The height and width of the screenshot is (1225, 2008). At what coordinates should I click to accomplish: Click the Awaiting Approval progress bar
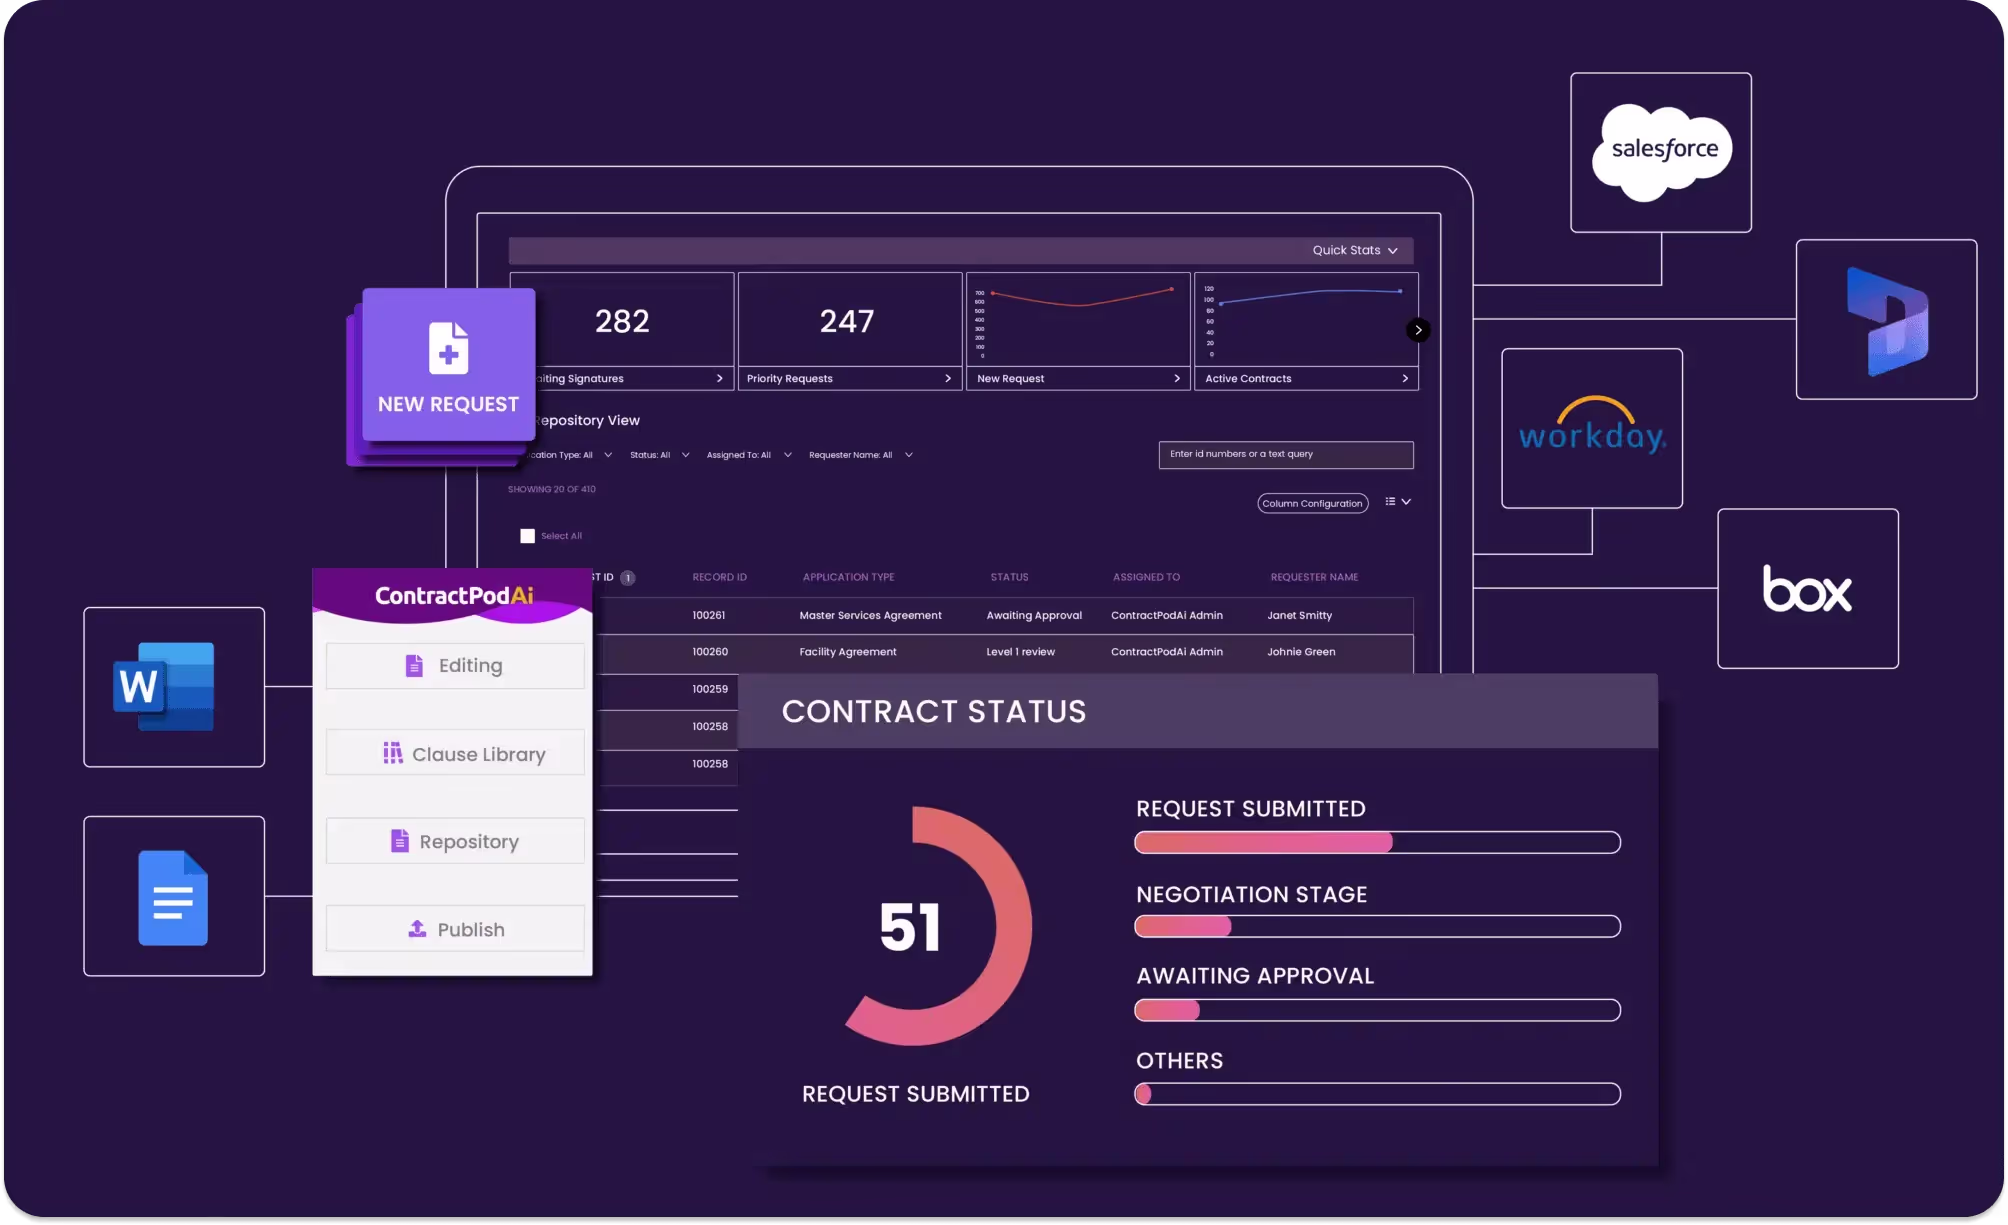[x=1377, y=1010]
